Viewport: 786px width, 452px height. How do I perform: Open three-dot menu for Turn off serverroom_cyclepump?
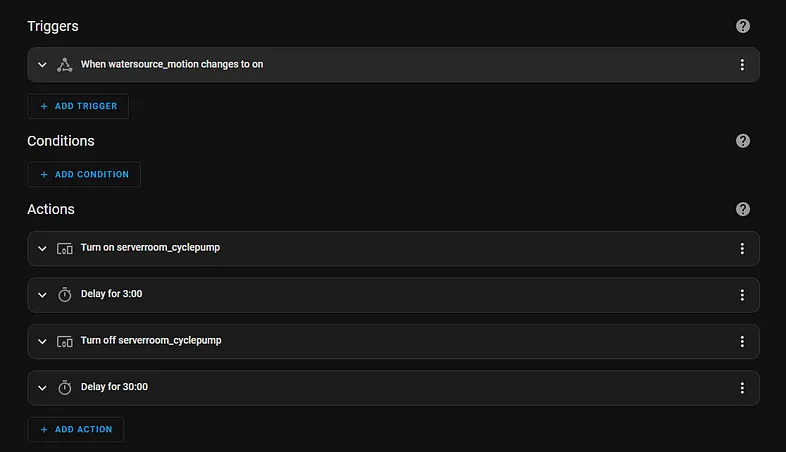point(742,341)
